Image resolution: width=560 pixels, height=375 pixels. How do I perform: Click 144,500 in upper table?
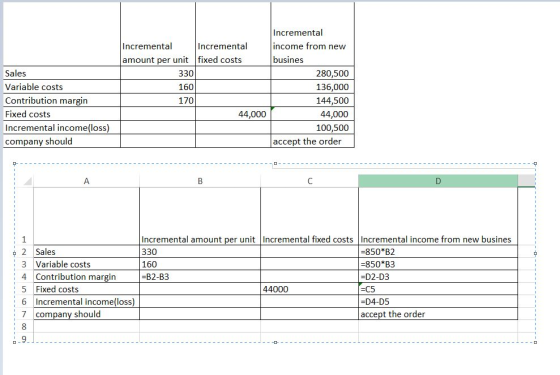(332, 101)
